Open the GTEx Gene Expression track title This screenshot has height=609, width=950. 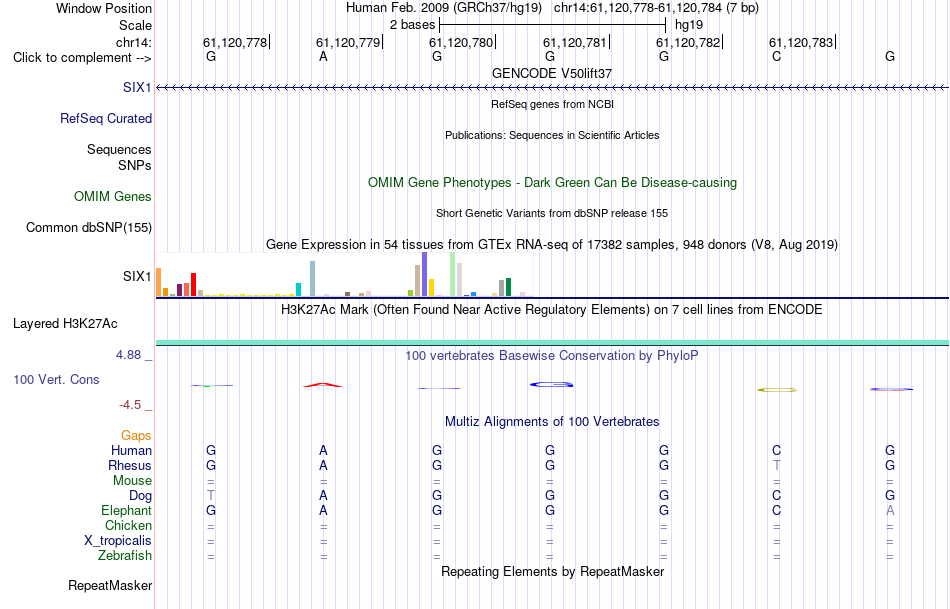click(x=552, y=245)
